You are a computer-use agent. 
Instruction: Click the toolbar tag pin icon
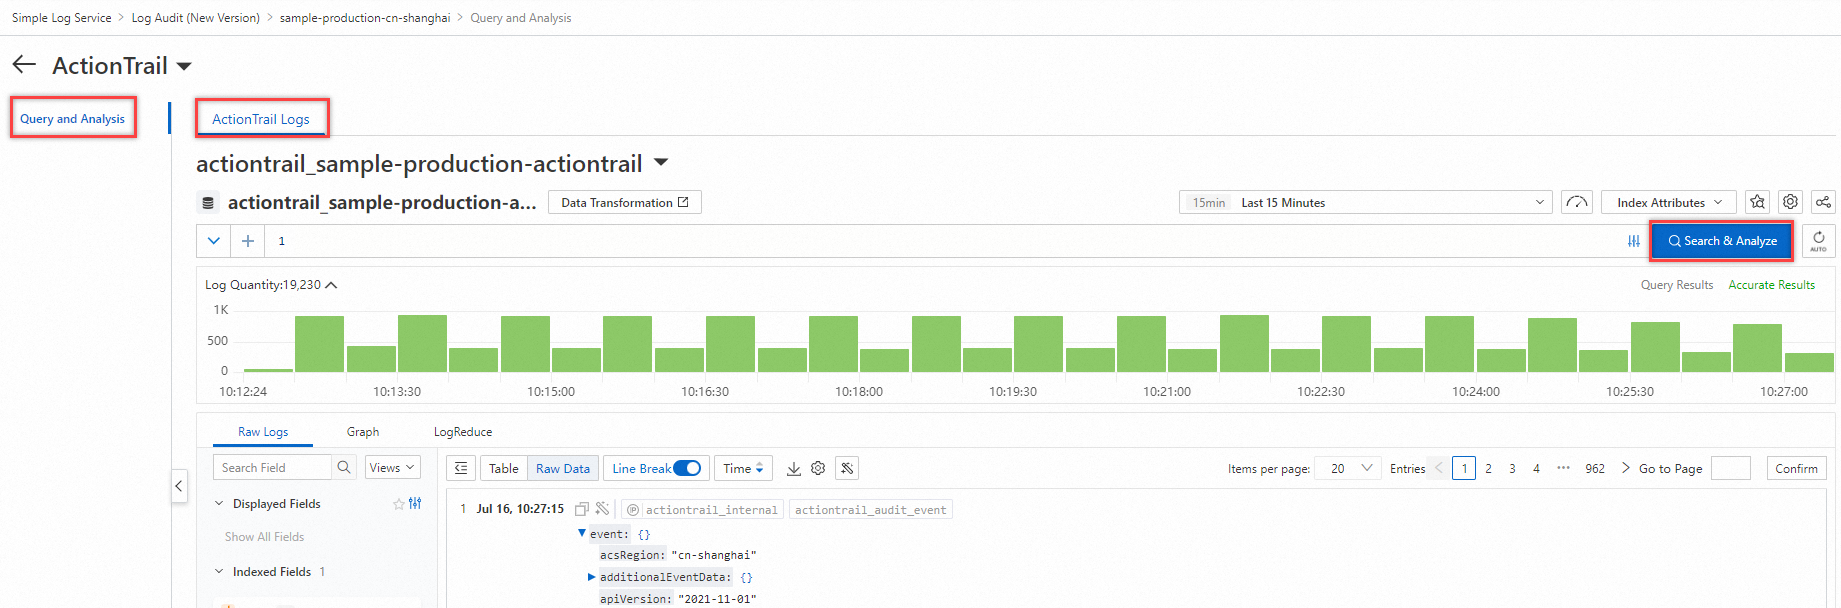click(847, 468)
